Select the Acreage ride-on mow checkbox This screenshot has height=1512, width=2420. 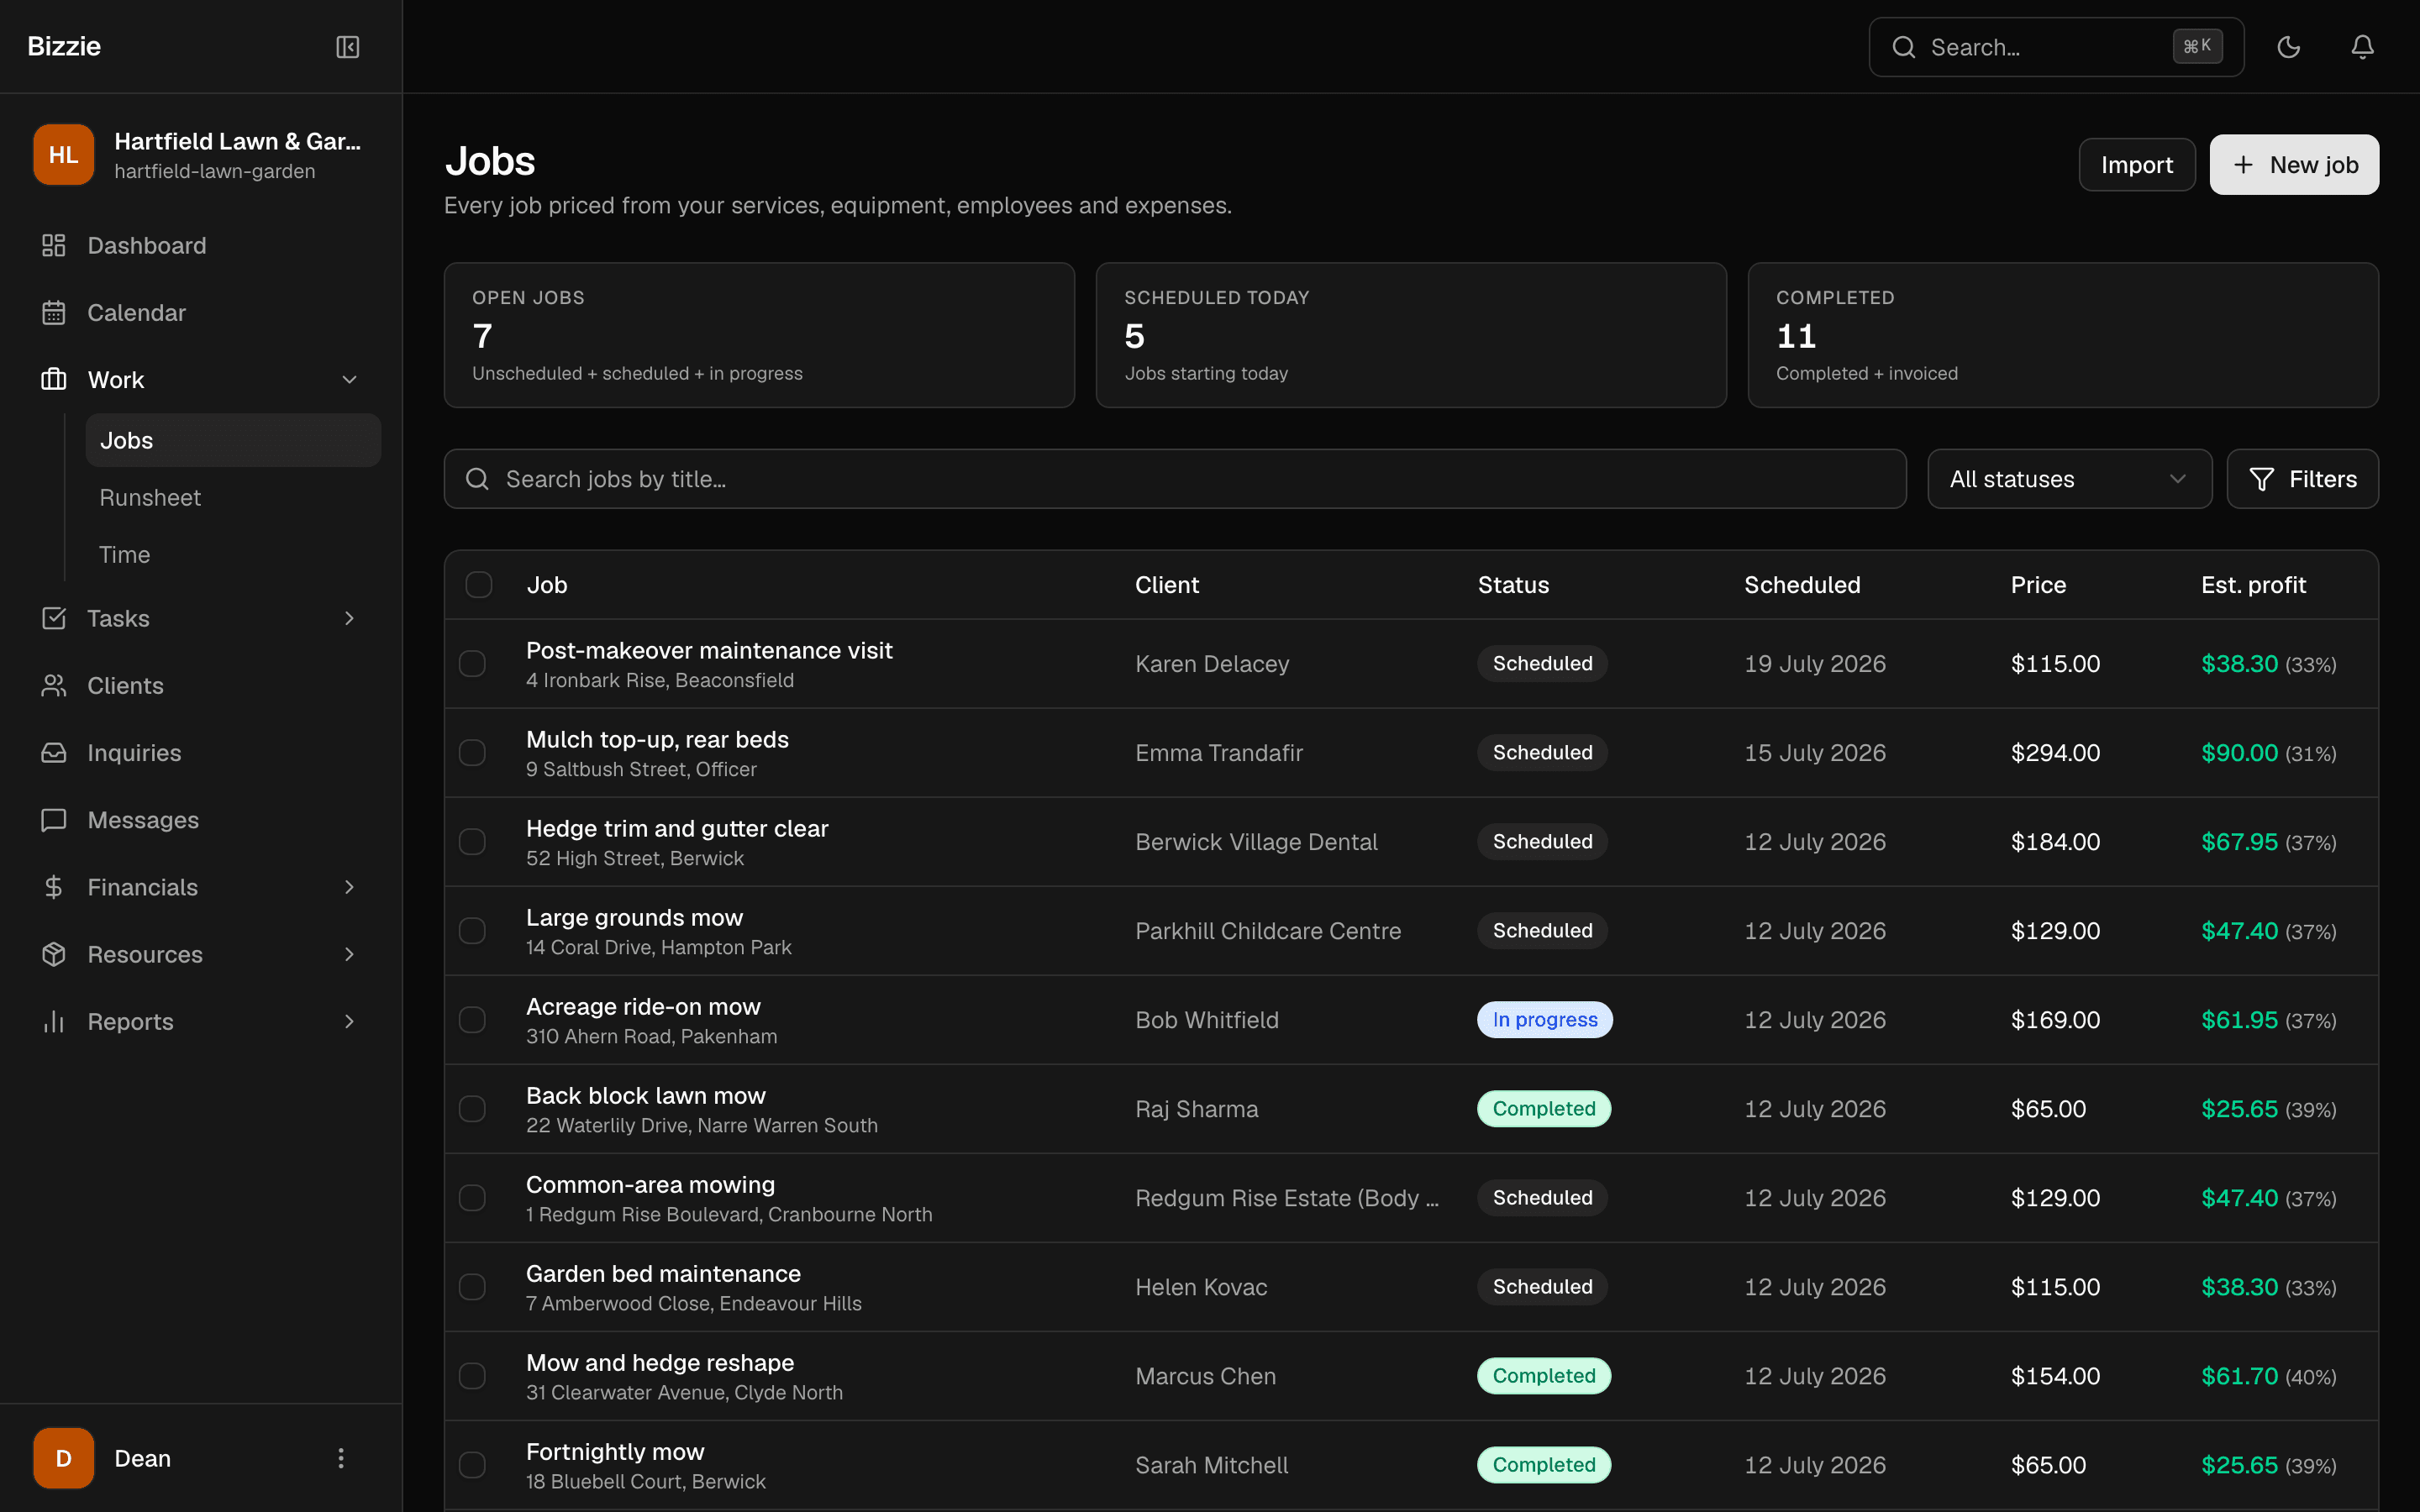click(x=472, y=1020)
